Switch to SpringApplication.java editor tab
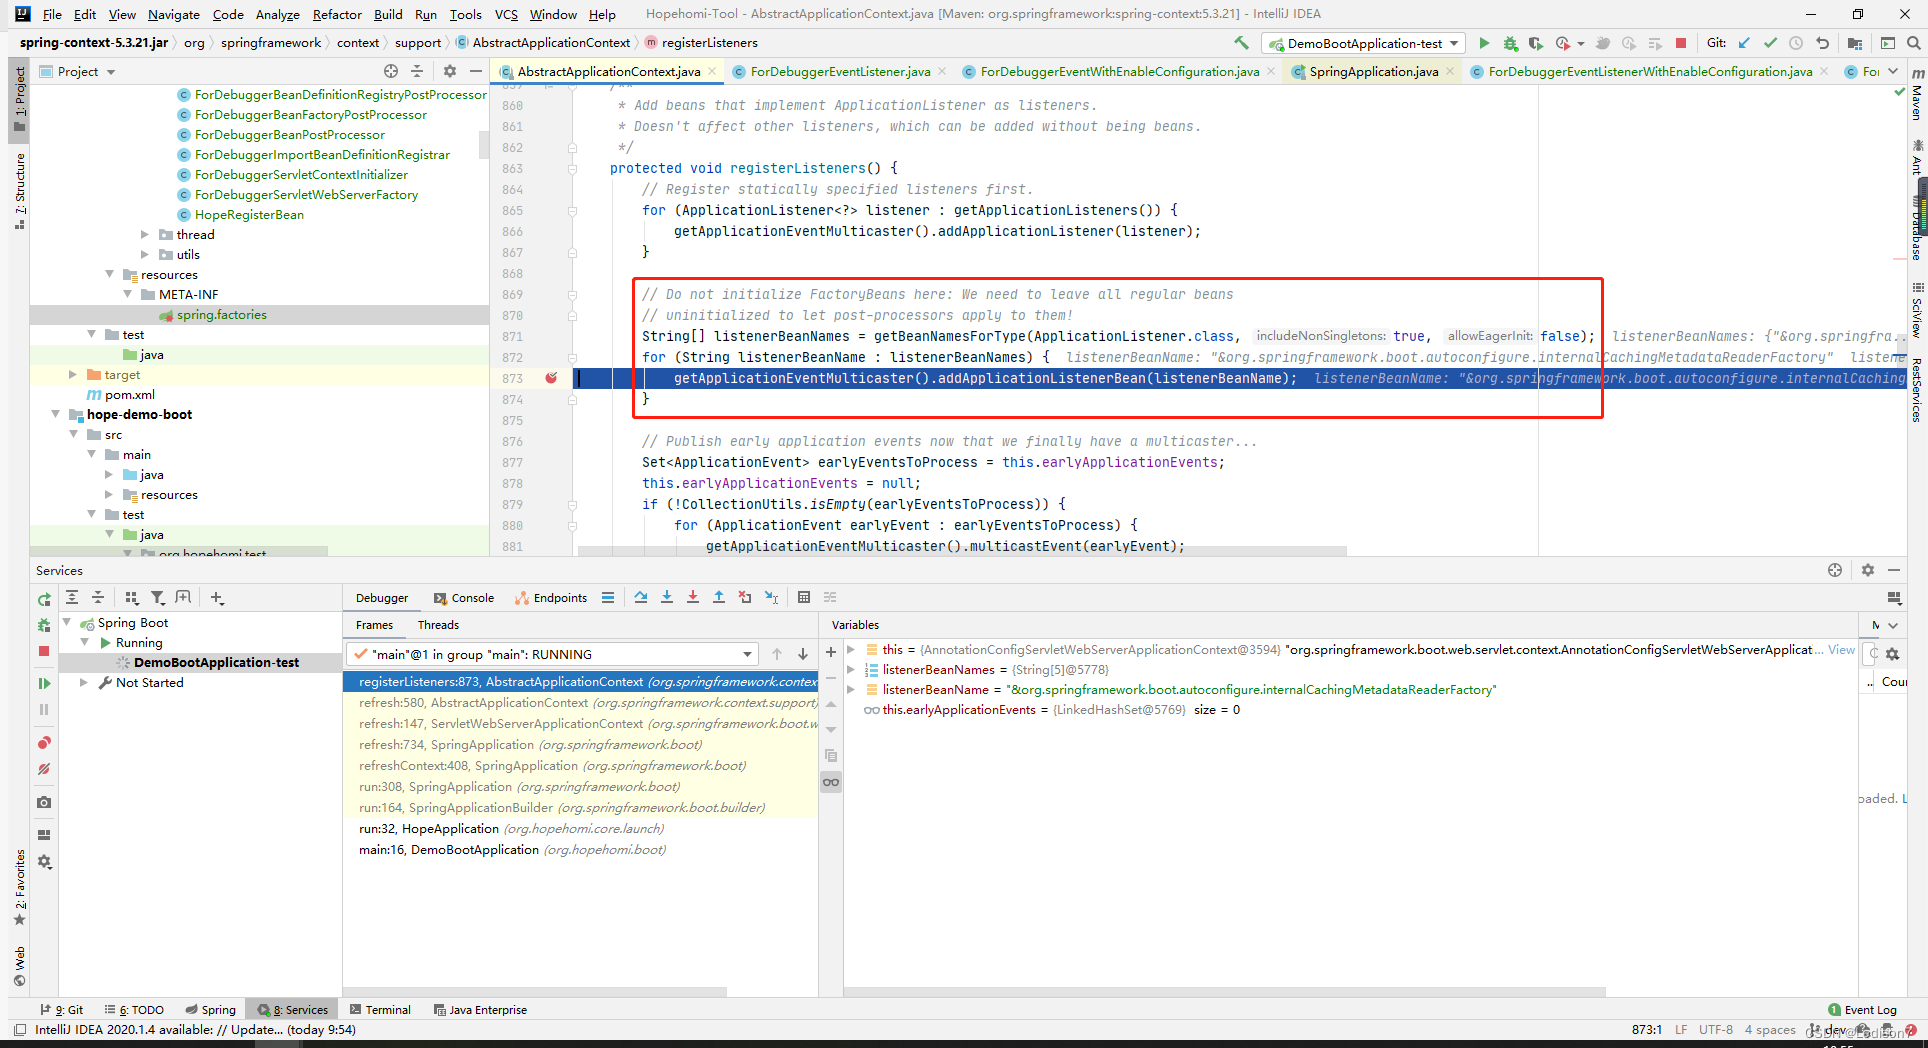 click(1373, 71)
